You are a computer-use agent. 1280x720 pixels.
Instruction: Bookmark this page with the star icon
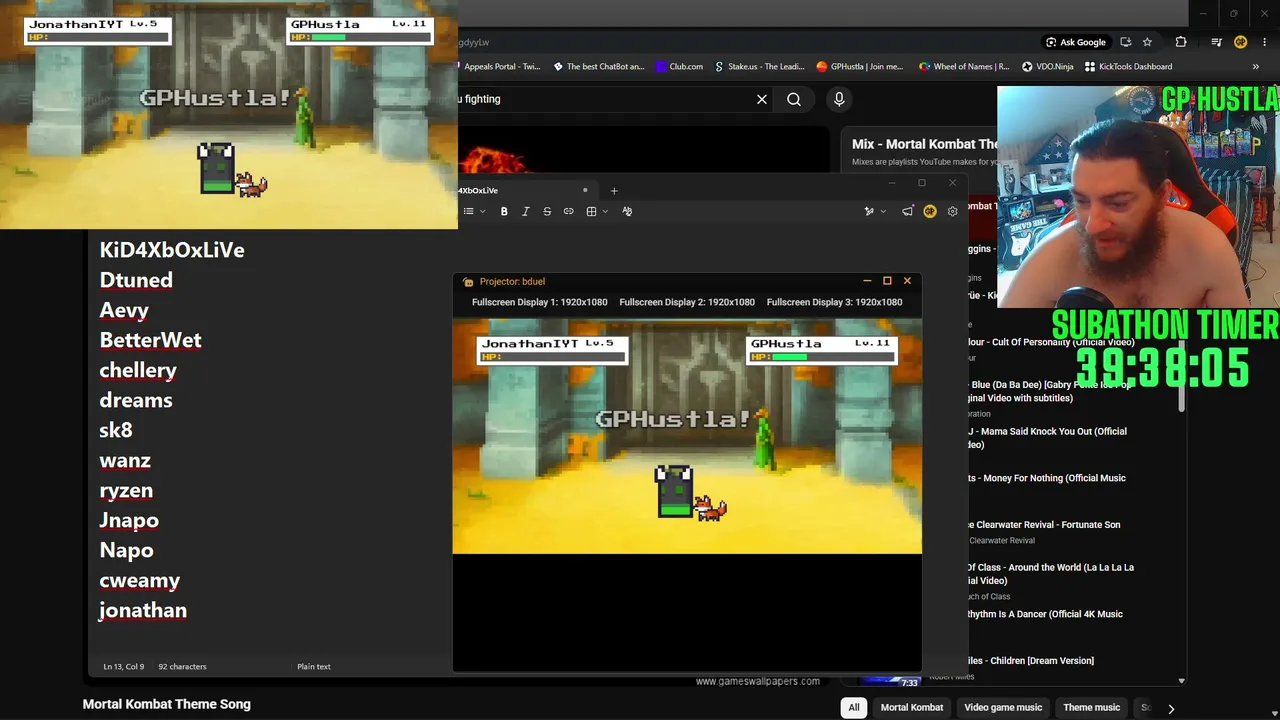1147,42
